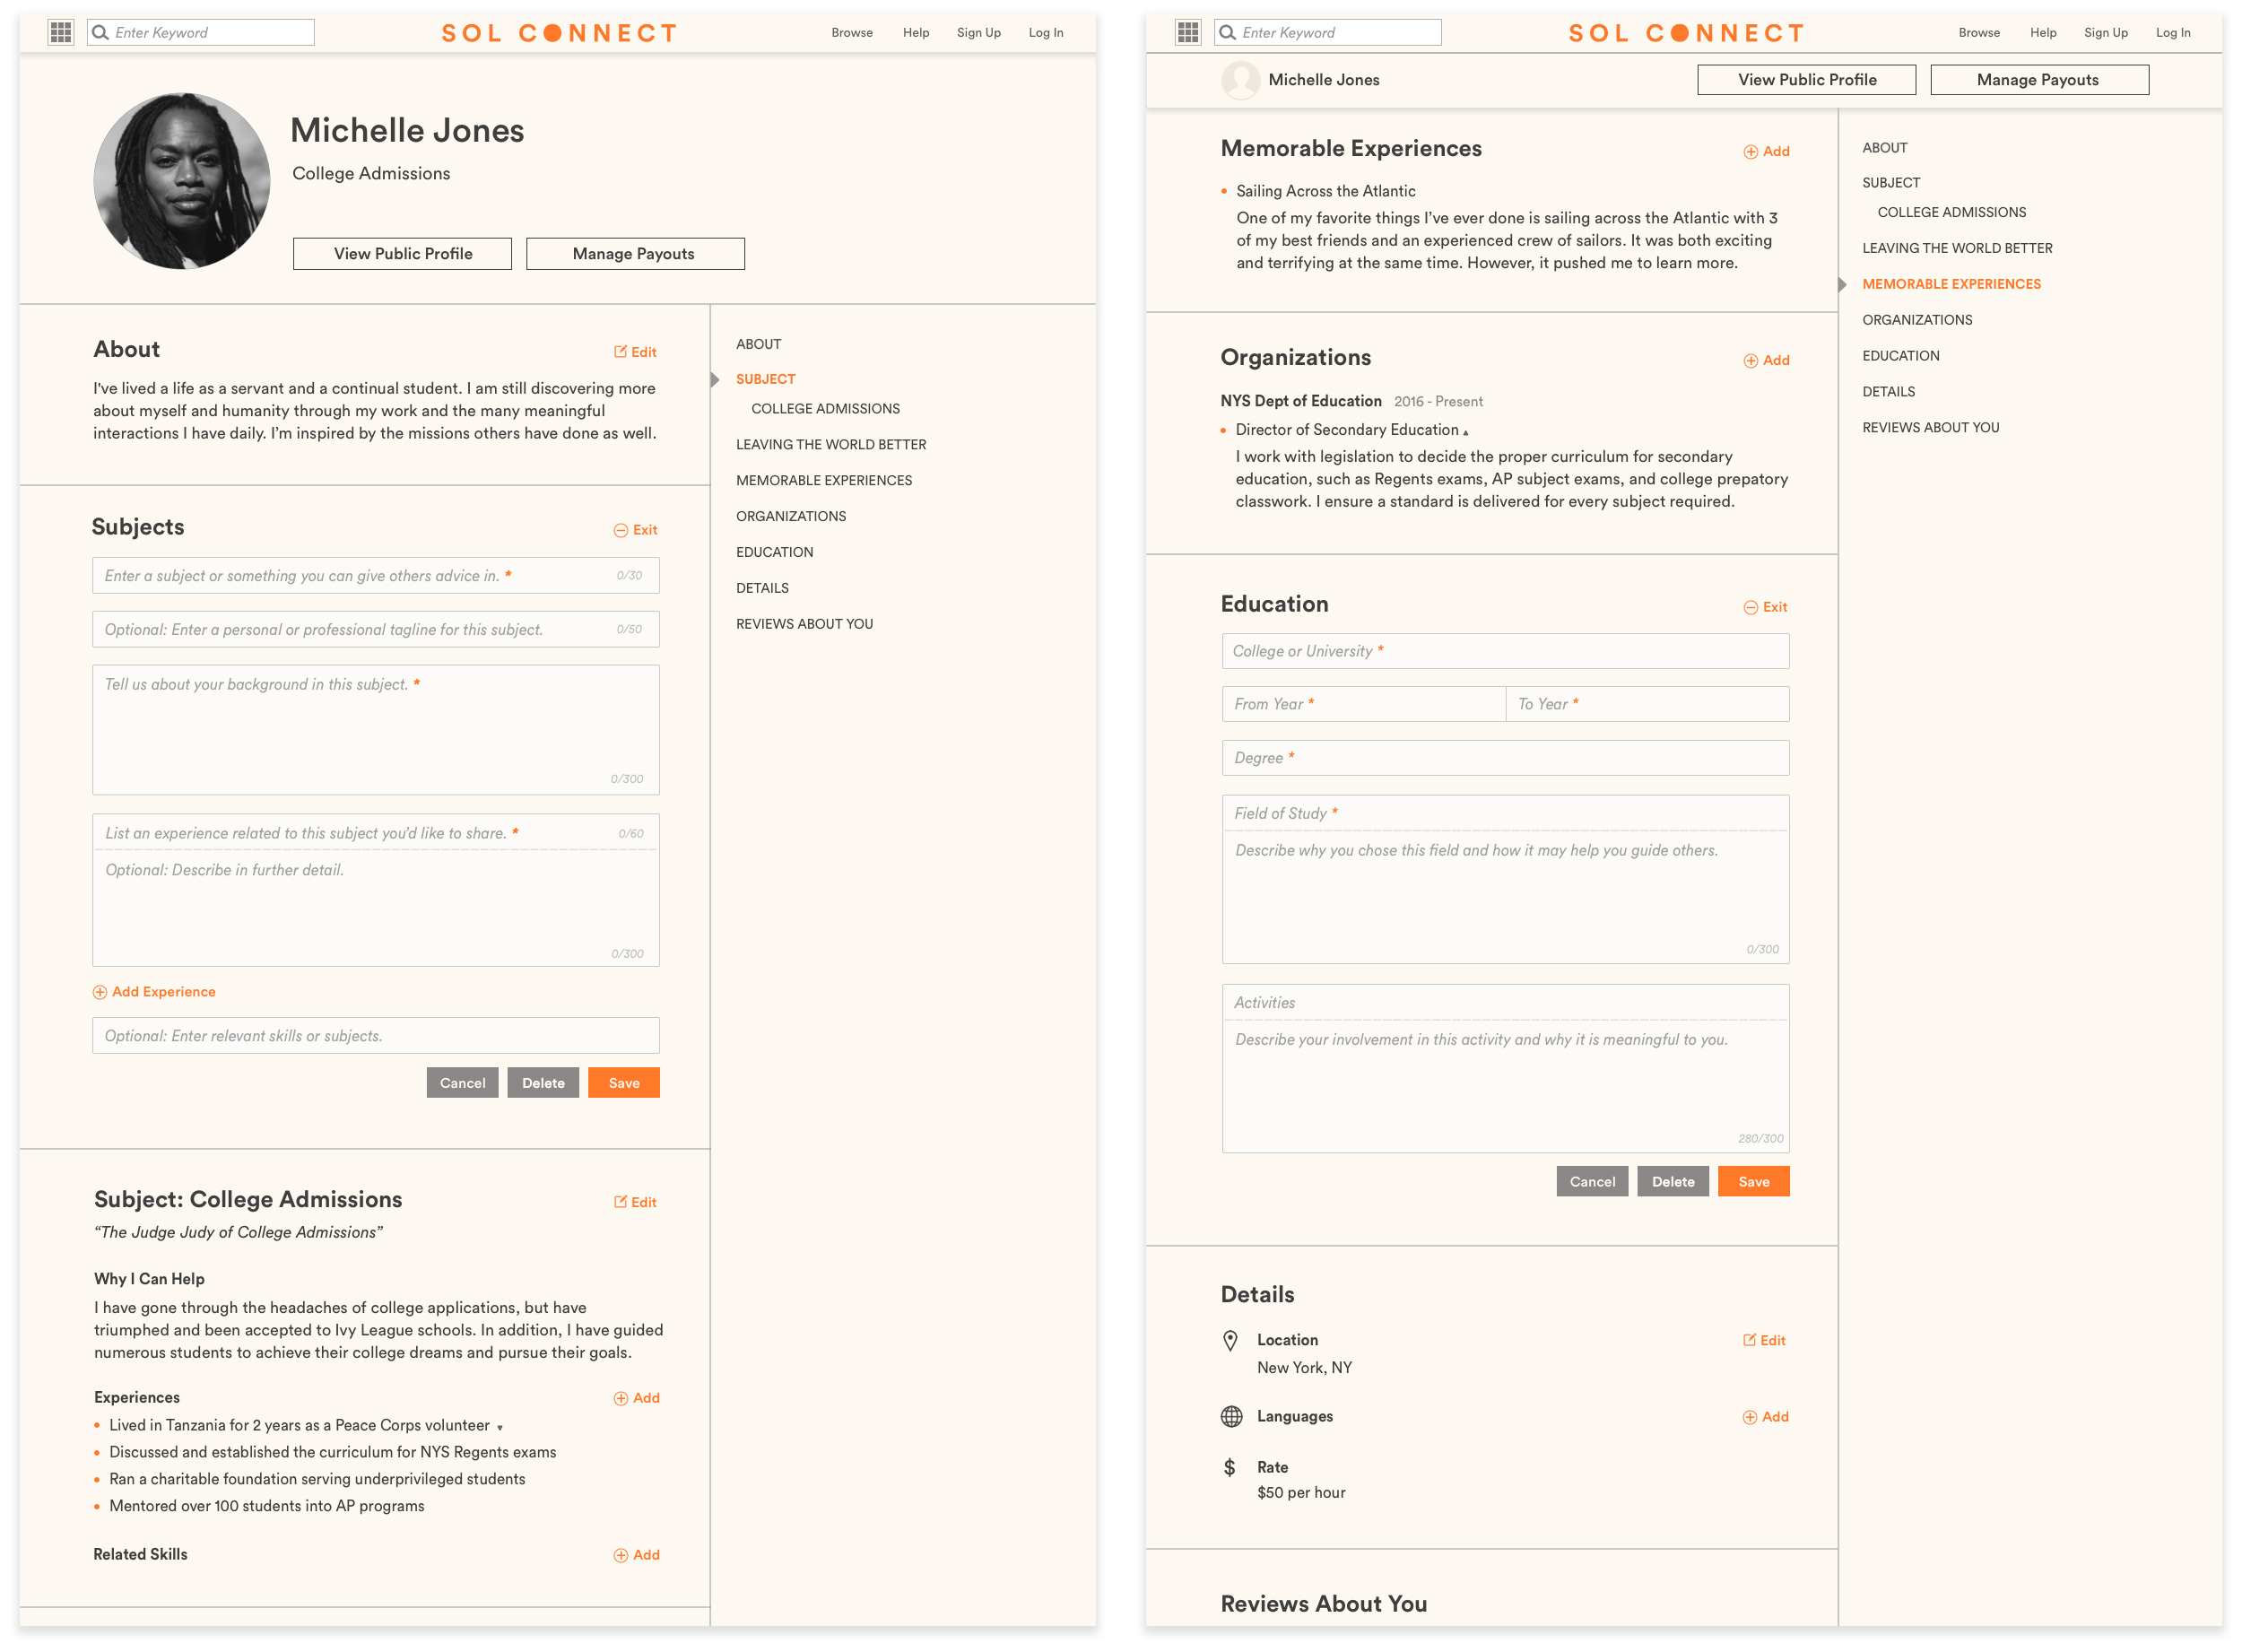Viewport: 2242px width, 1652px height.
Task: Select DETAILS in right page sidebar
Action: pos(1888,392)
